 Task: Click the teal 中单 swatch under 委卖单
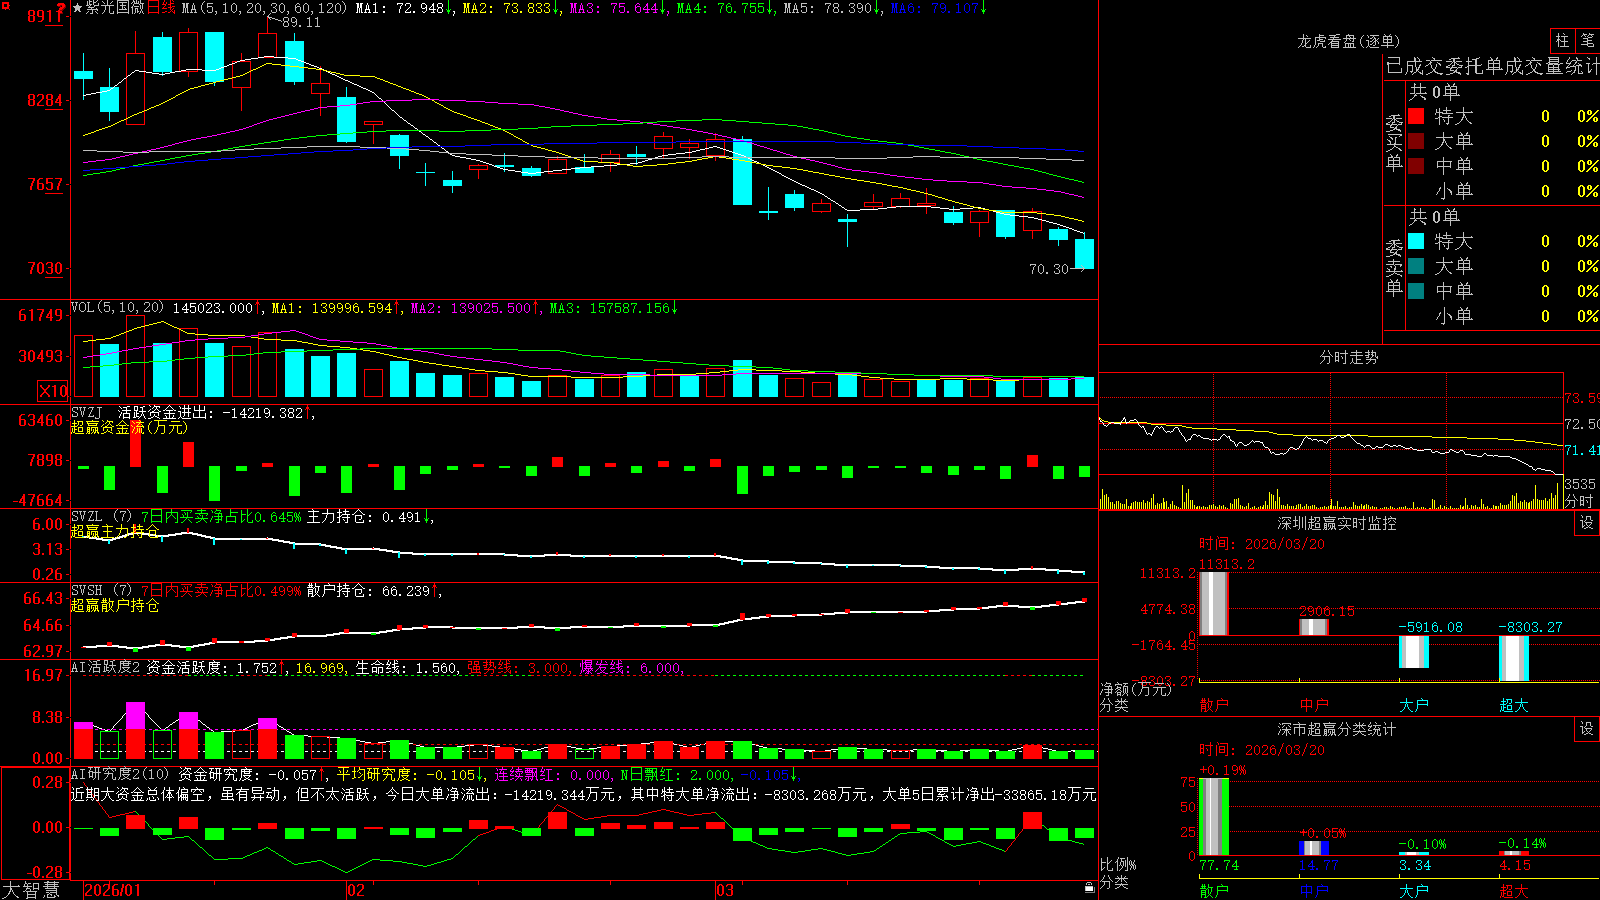[x=1416, y=291]
